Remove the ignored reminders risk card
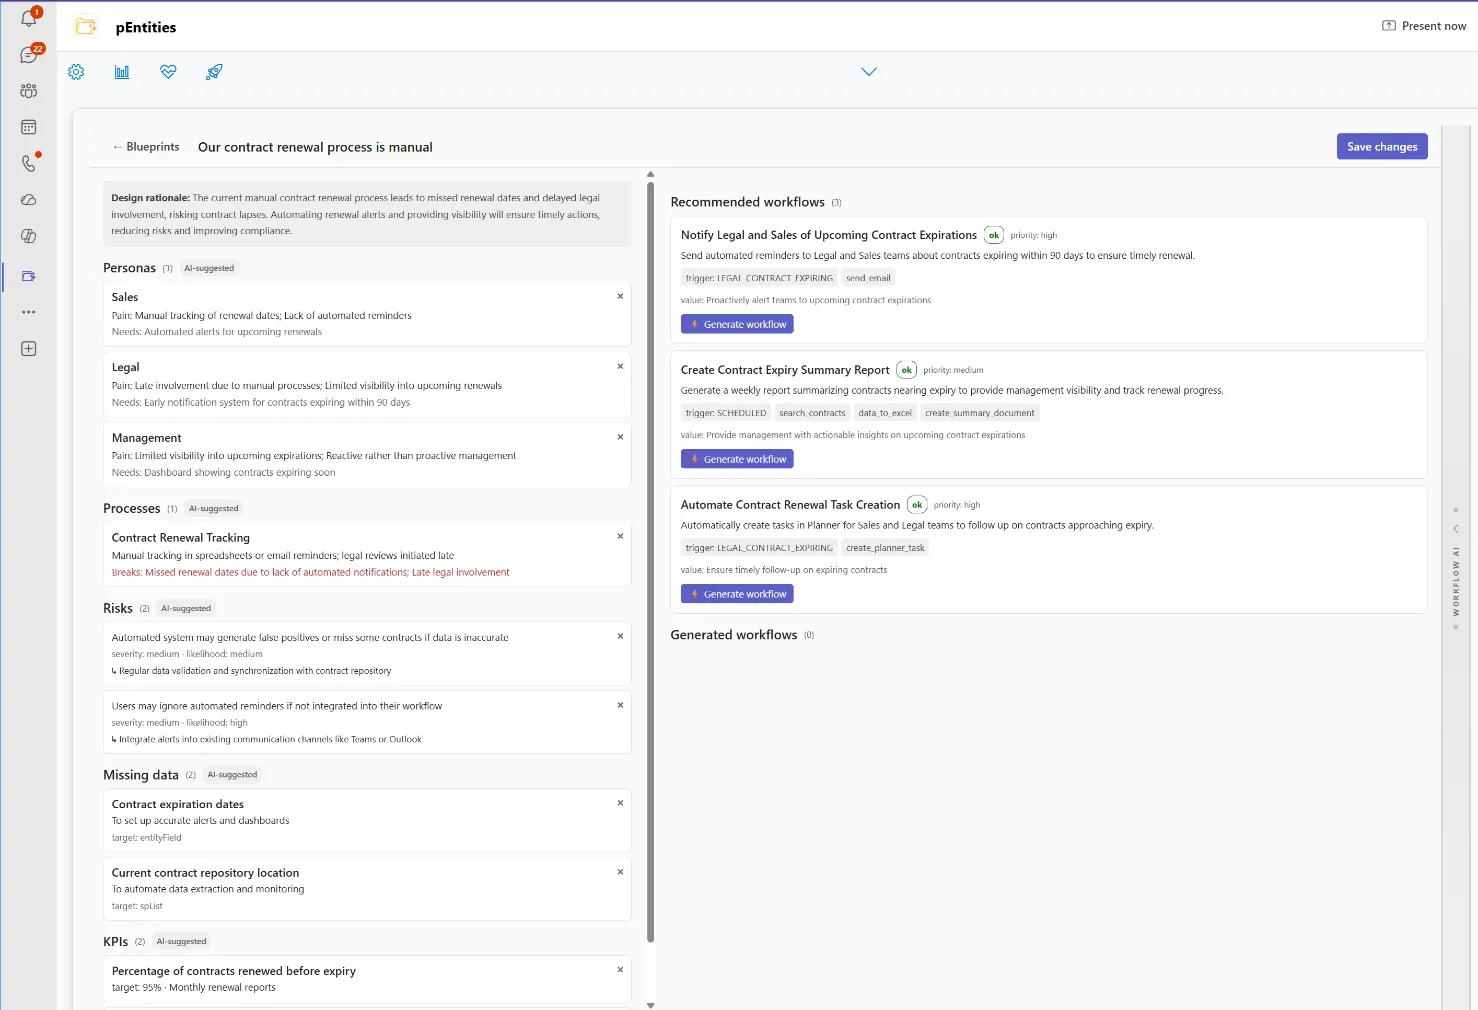This screenshot has width=1478, height=1010. coord(620,705)
